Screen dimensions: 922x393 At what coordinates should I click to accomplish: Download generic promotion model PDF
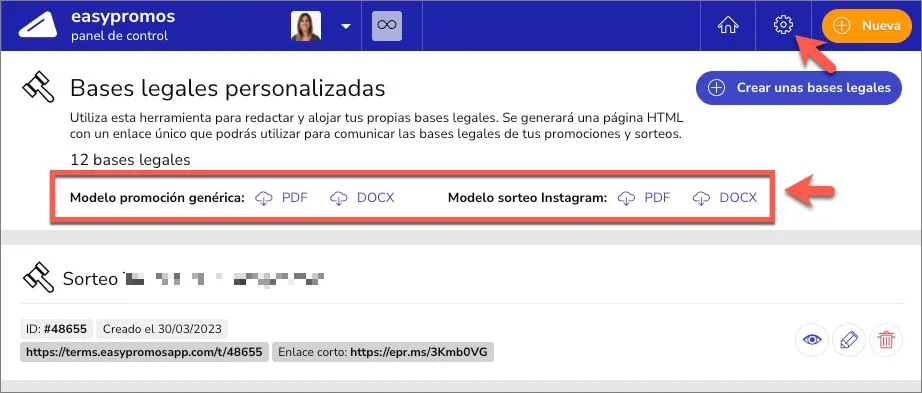[x=281, y=198]
